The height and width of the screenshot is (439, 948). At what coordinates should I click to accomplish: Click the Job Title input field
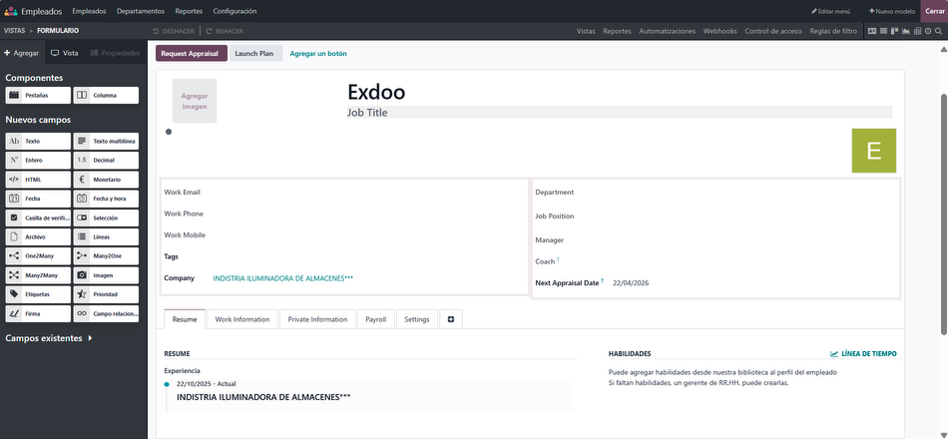(619, 112)
